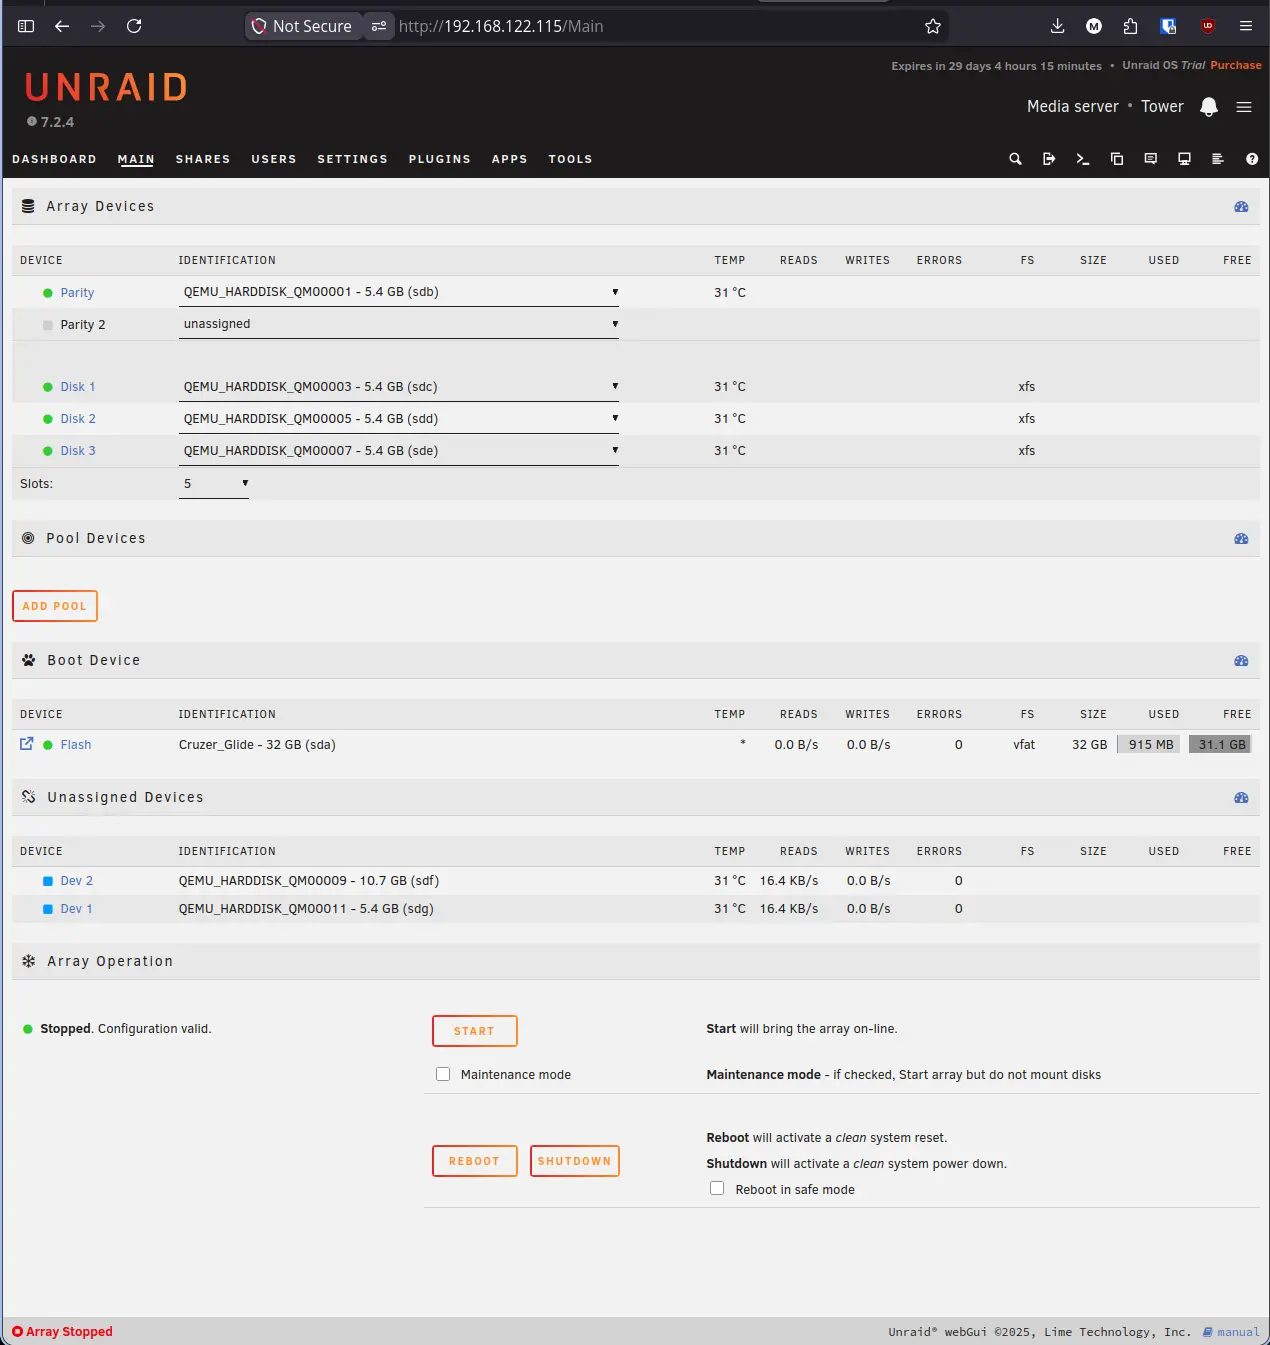Open the search icon in Unraid header

point(1015,159)
